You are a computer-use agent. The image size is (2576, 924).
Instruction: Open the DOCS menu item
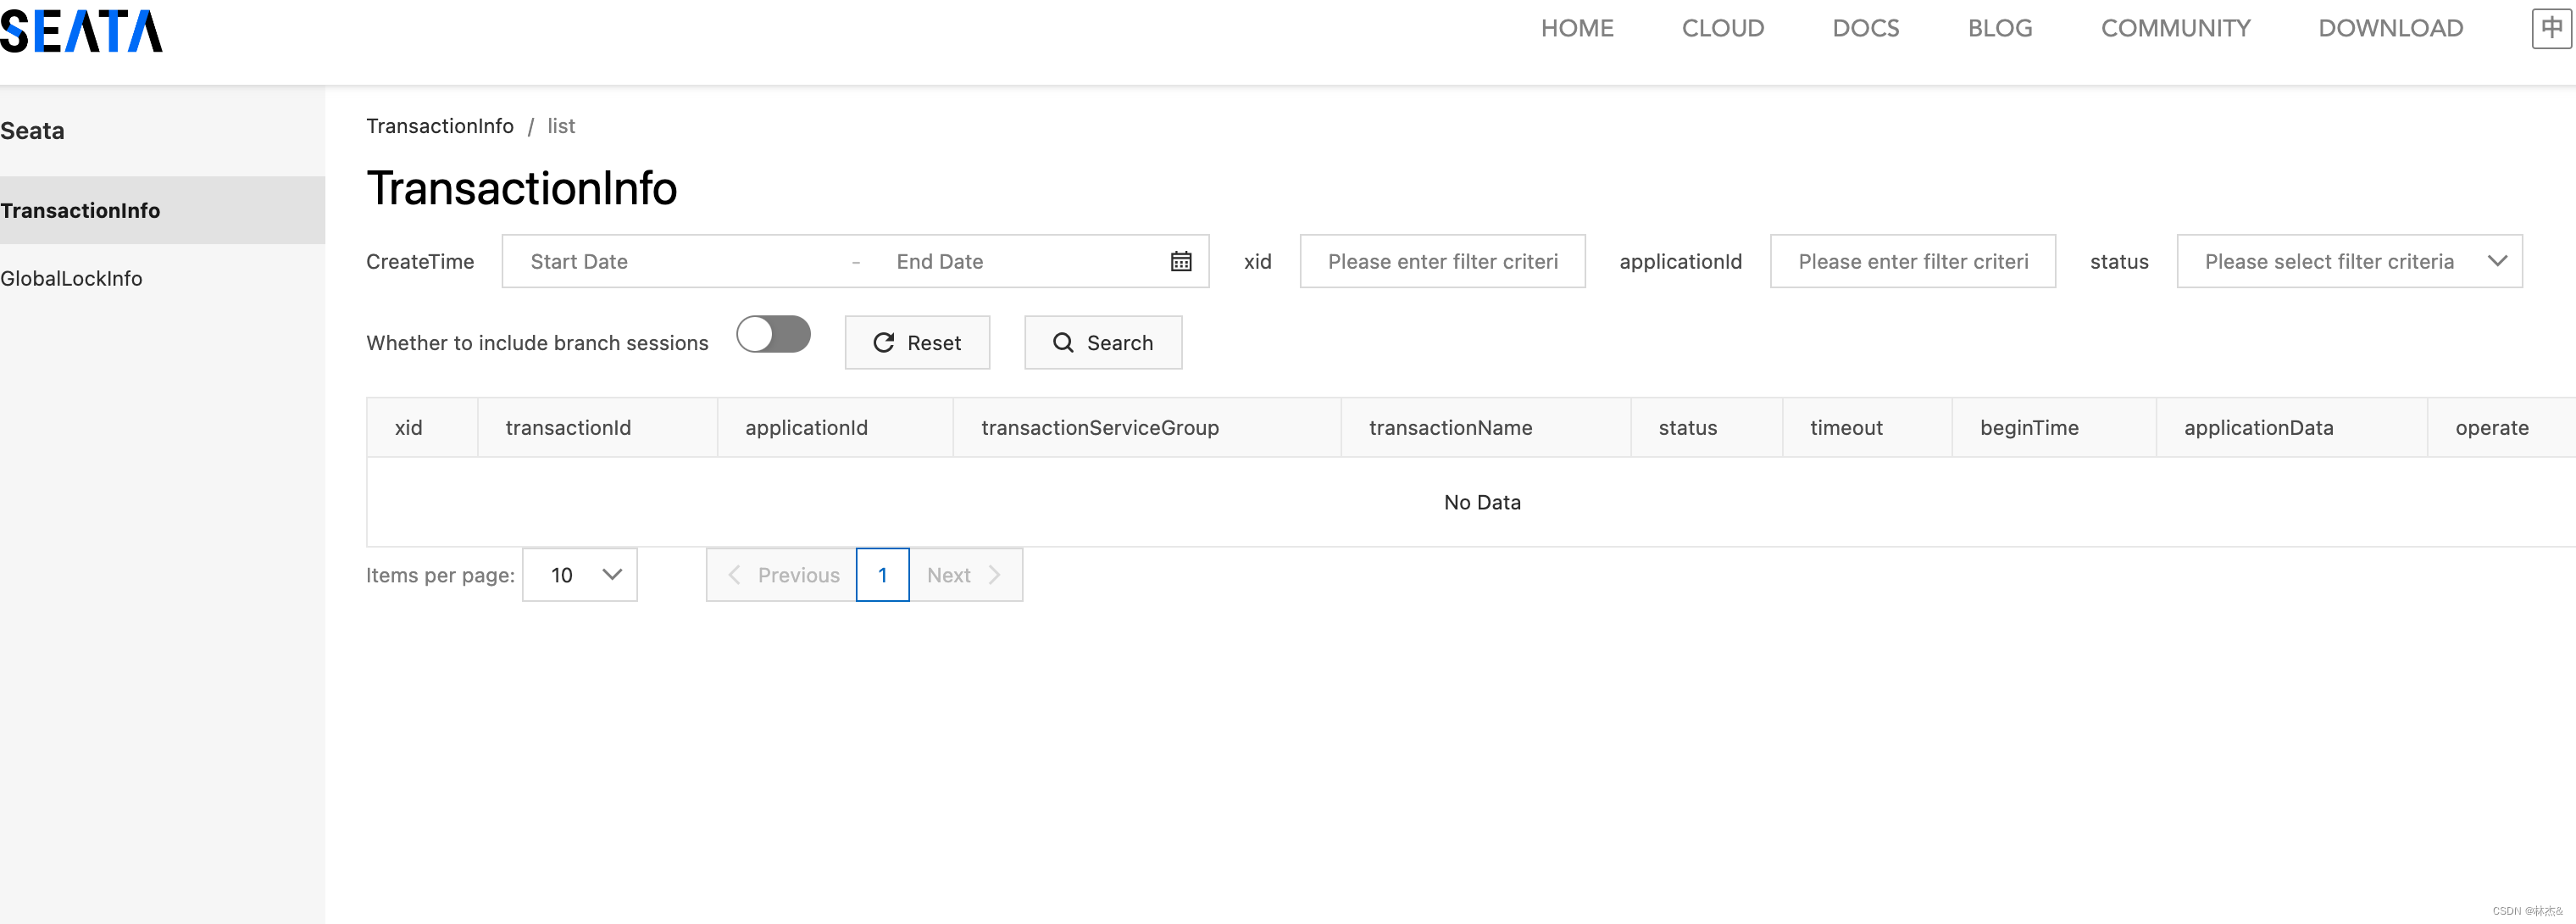coord(1864,27)
